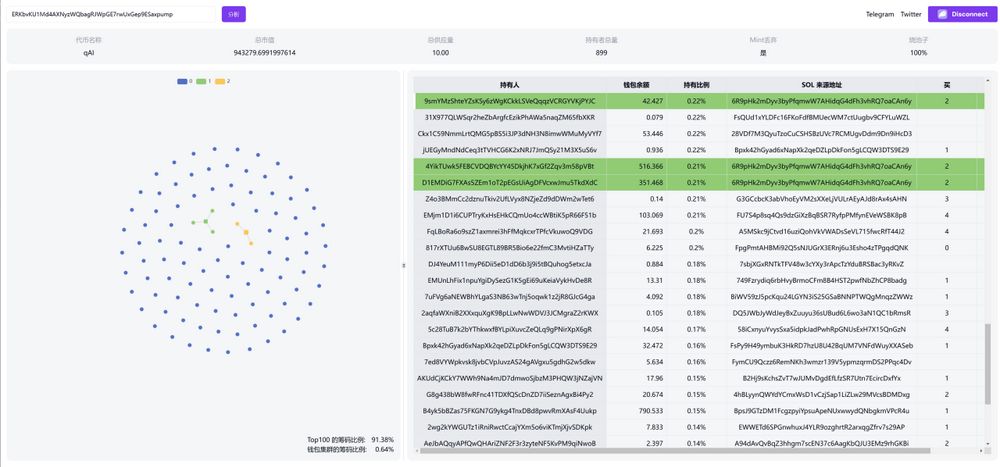This screenshot has height=467, width=1000.
Task: Toggle the blue series 0 legend
Action: point(184,81)
